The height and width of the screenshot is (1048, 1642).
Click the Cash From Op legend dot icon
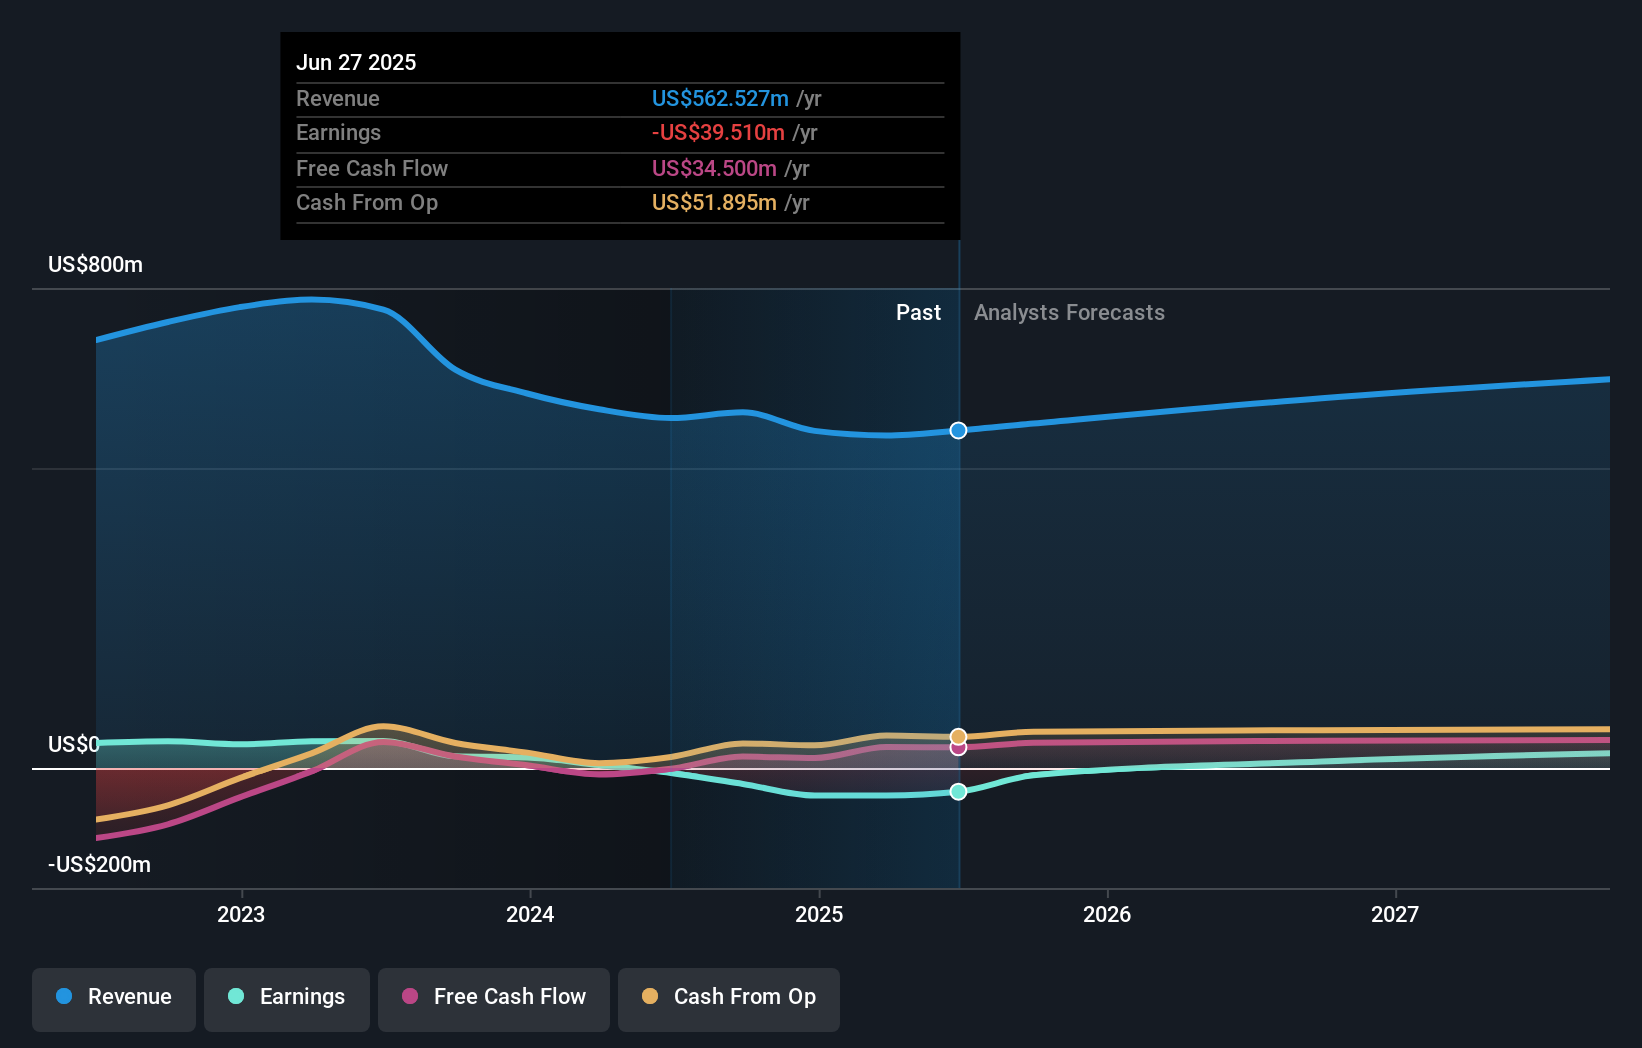[651, 997]
